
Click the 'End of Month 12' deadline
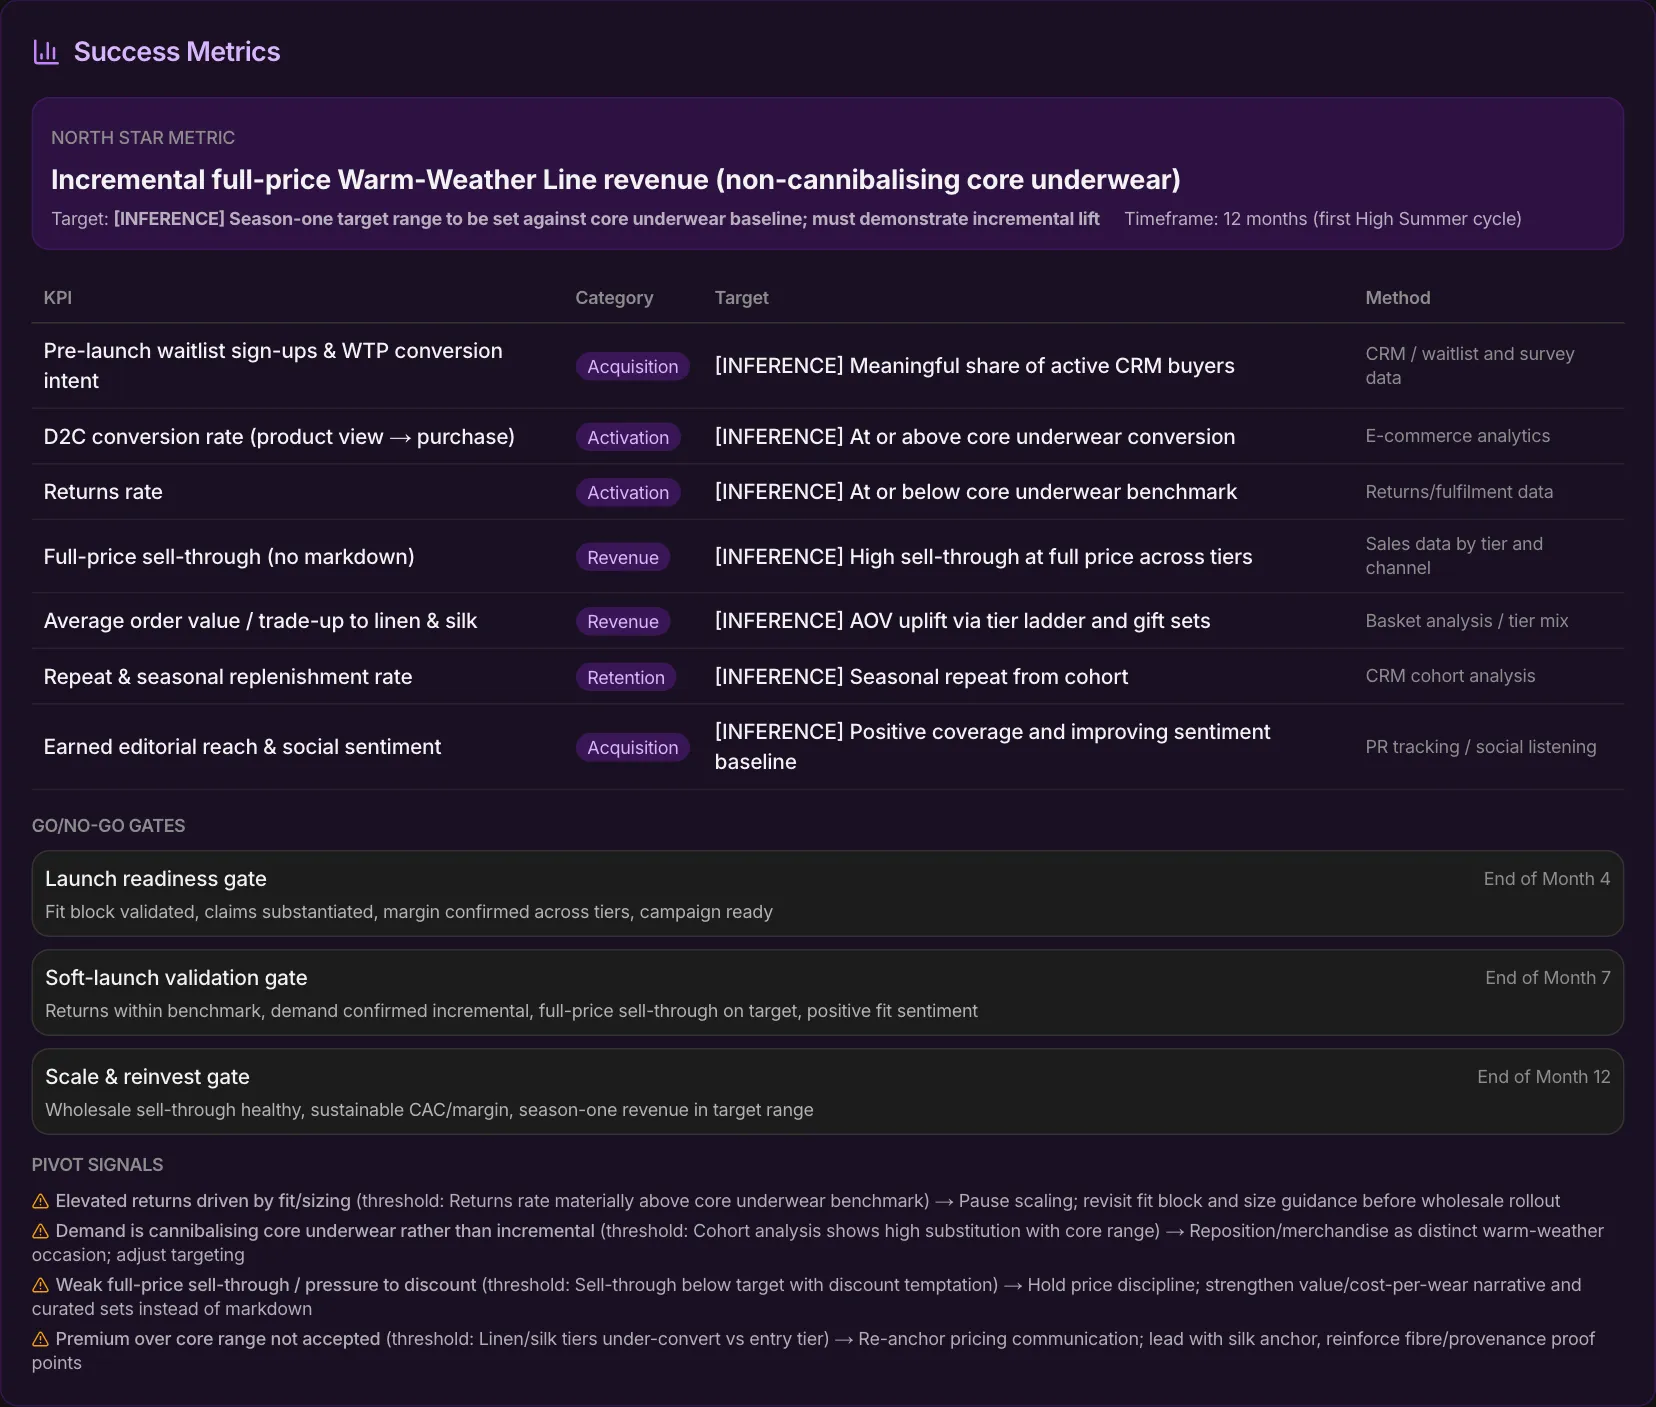(1544, 1077)
